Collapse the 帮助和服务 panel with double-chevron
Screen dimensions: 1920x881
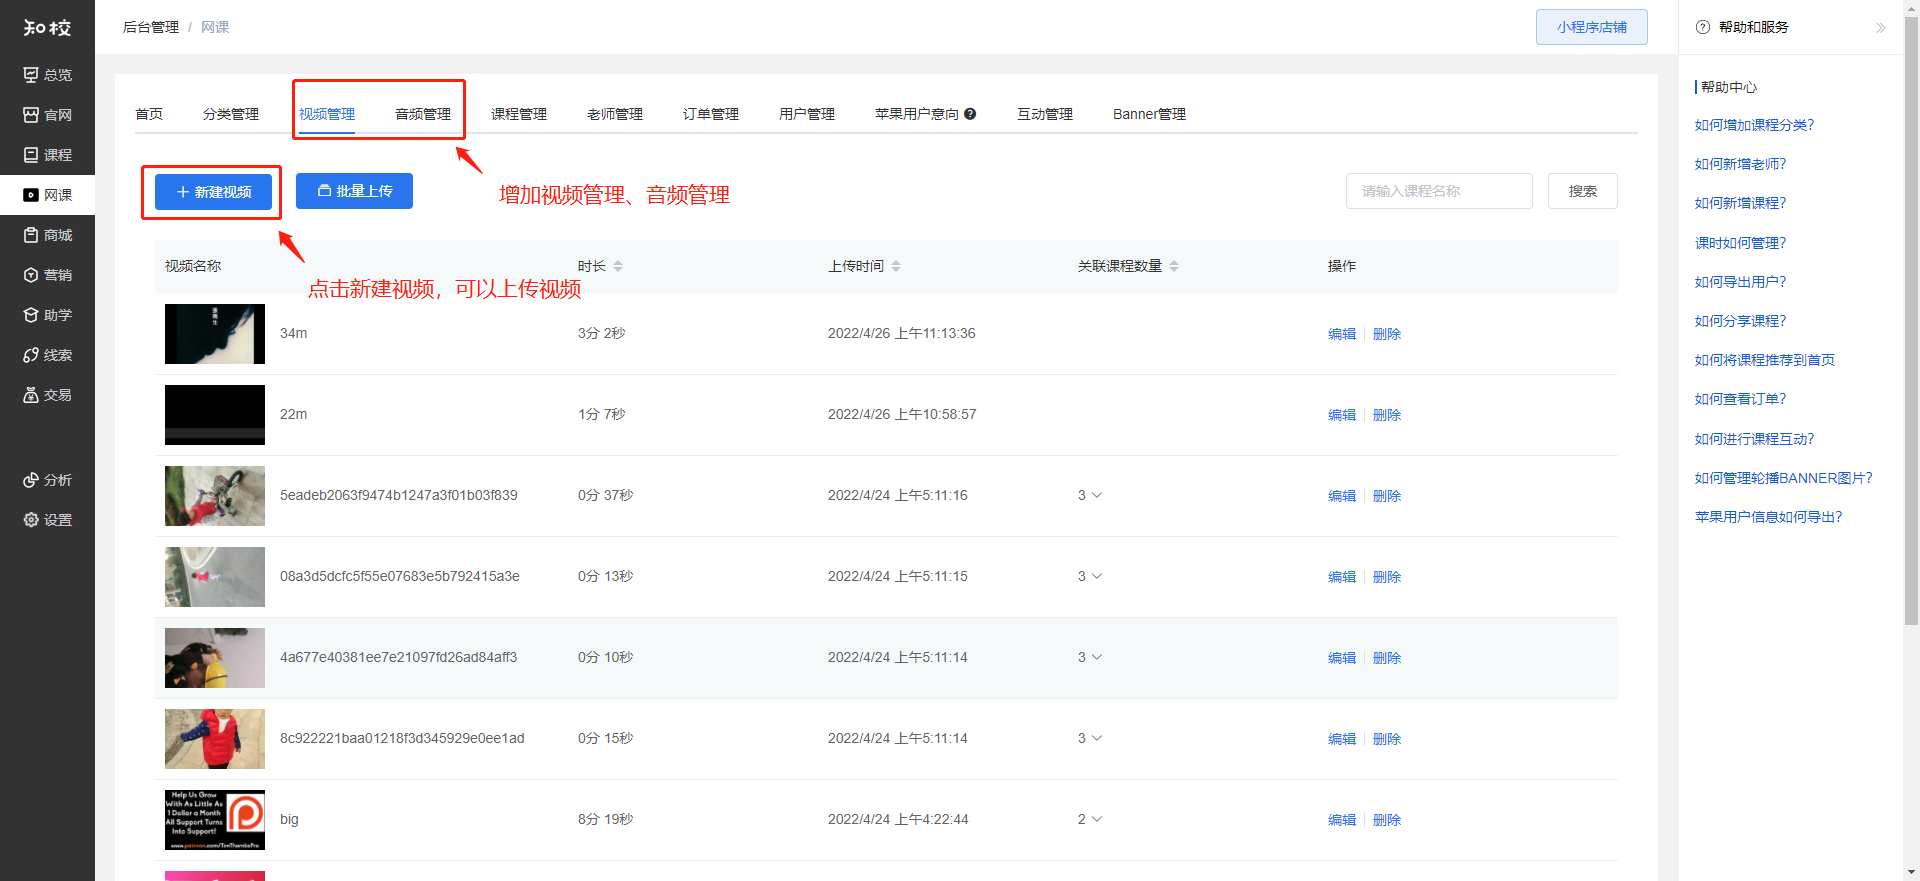tap(1880, 28)
